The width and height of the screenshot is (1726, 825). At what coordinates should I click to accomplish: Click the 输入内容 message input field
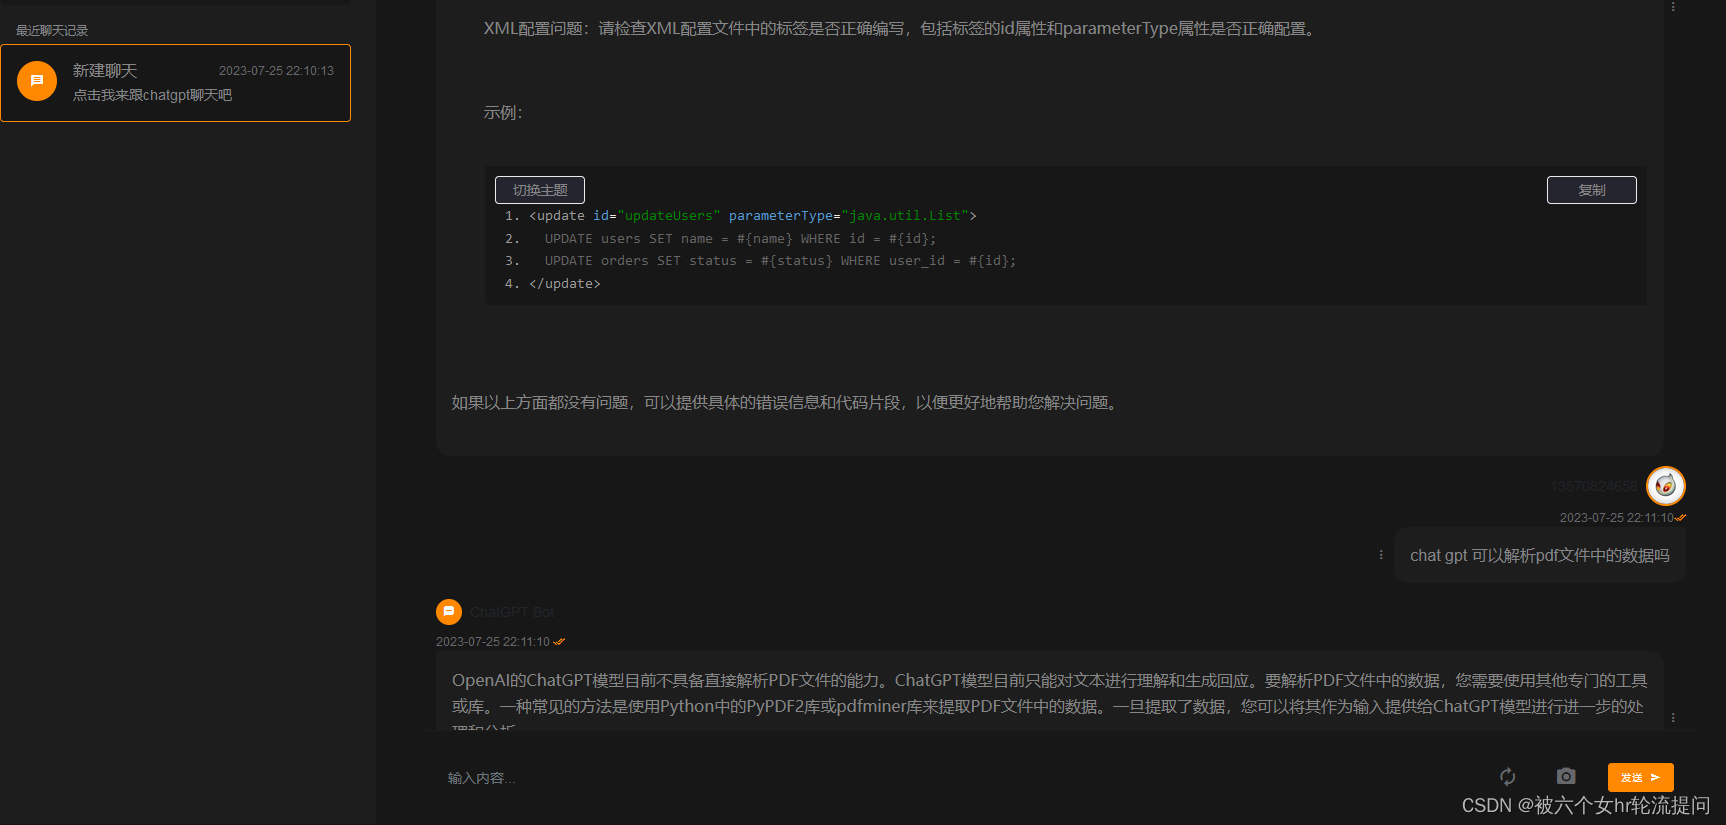pos(960,778)
